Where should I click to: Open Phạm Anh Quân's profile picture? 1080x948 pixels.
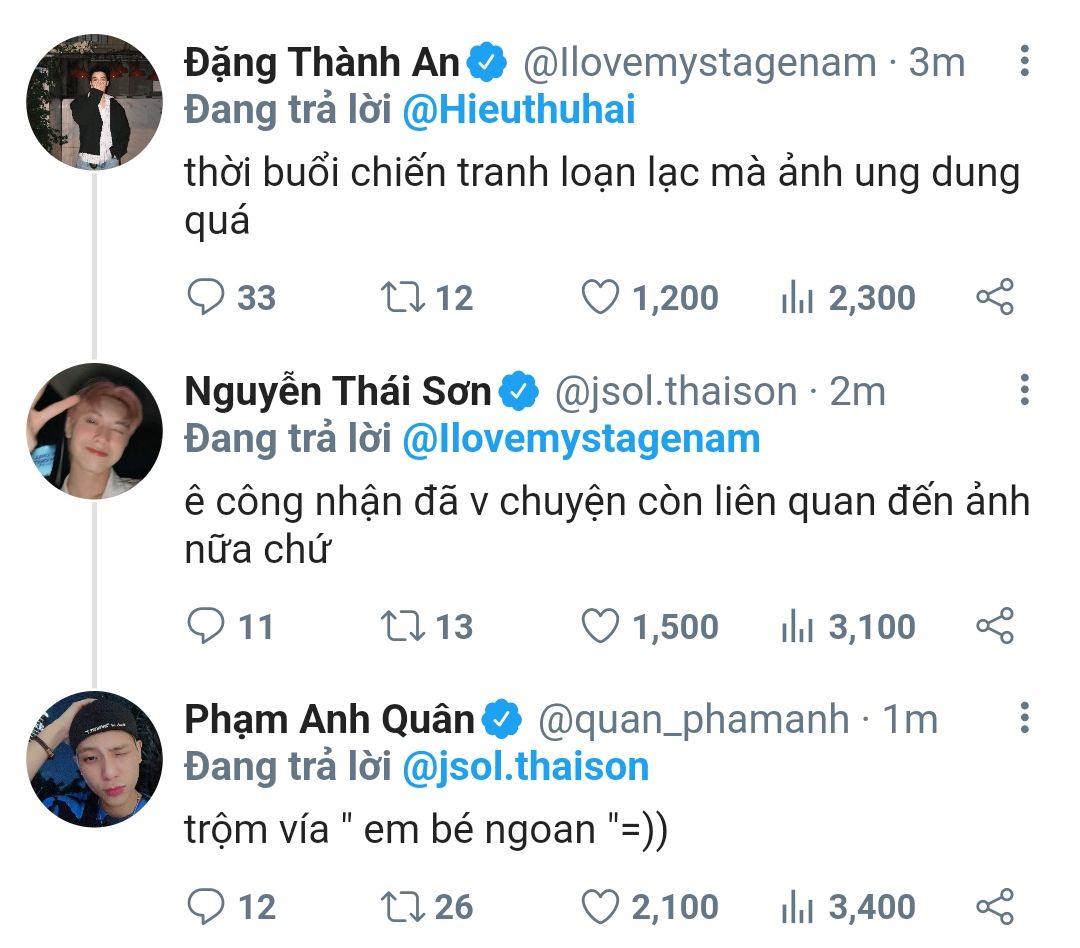coord(94,758)
